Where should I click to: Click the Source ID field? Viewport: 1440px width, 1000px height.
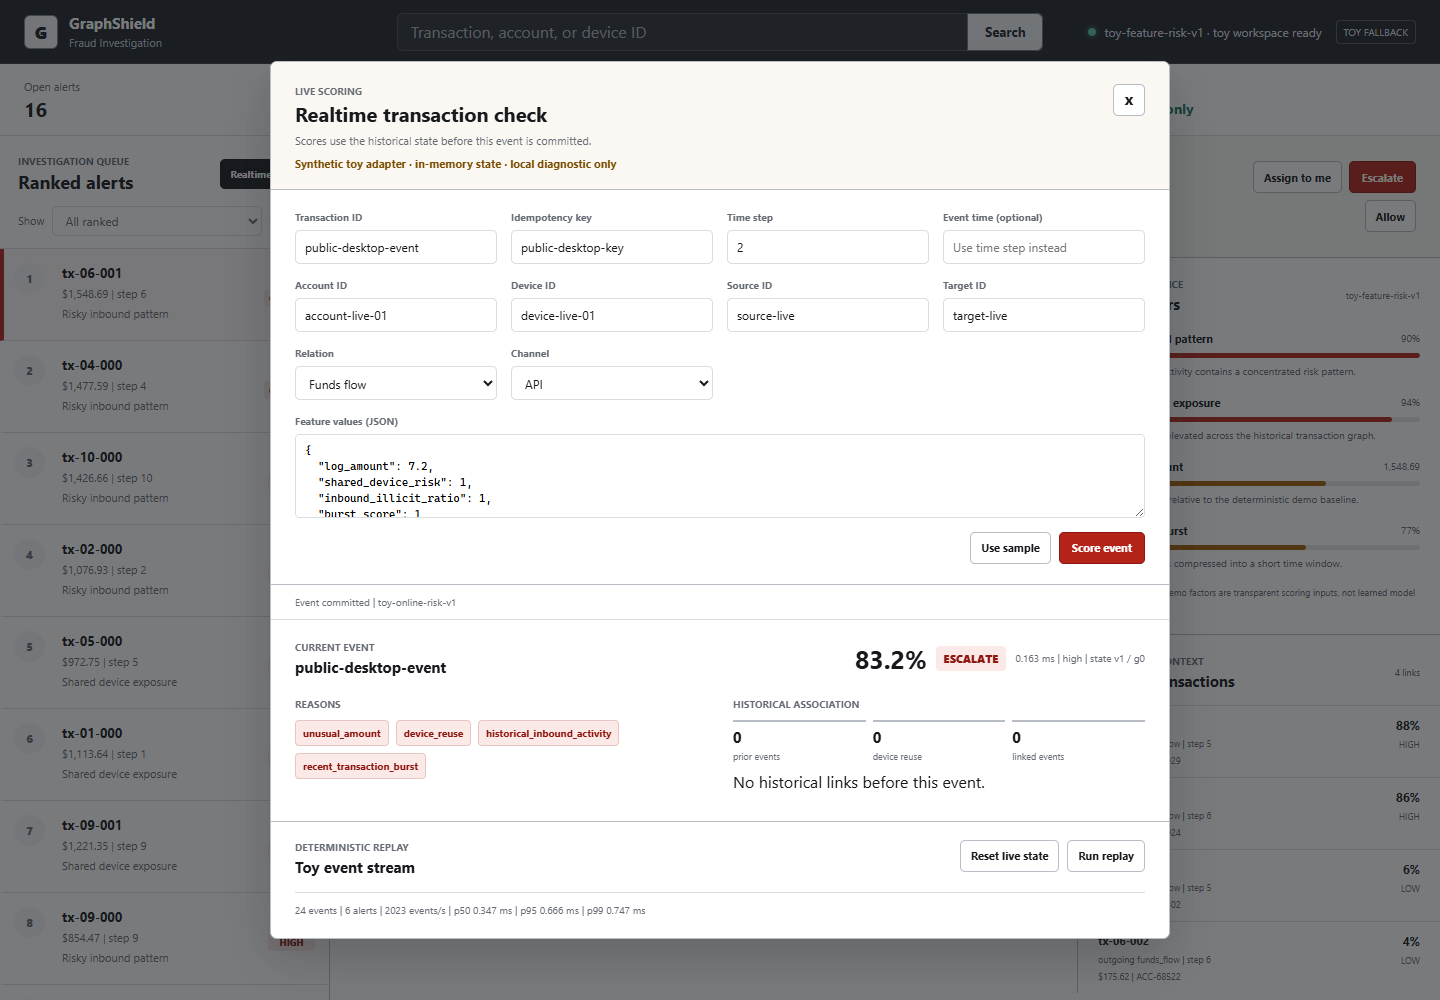pyautogui.click(x=828, y=315)
